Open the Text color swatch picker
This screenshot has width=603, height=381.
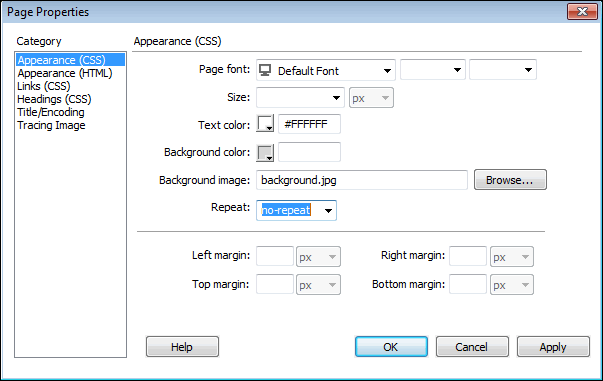[x=265, y=124]
